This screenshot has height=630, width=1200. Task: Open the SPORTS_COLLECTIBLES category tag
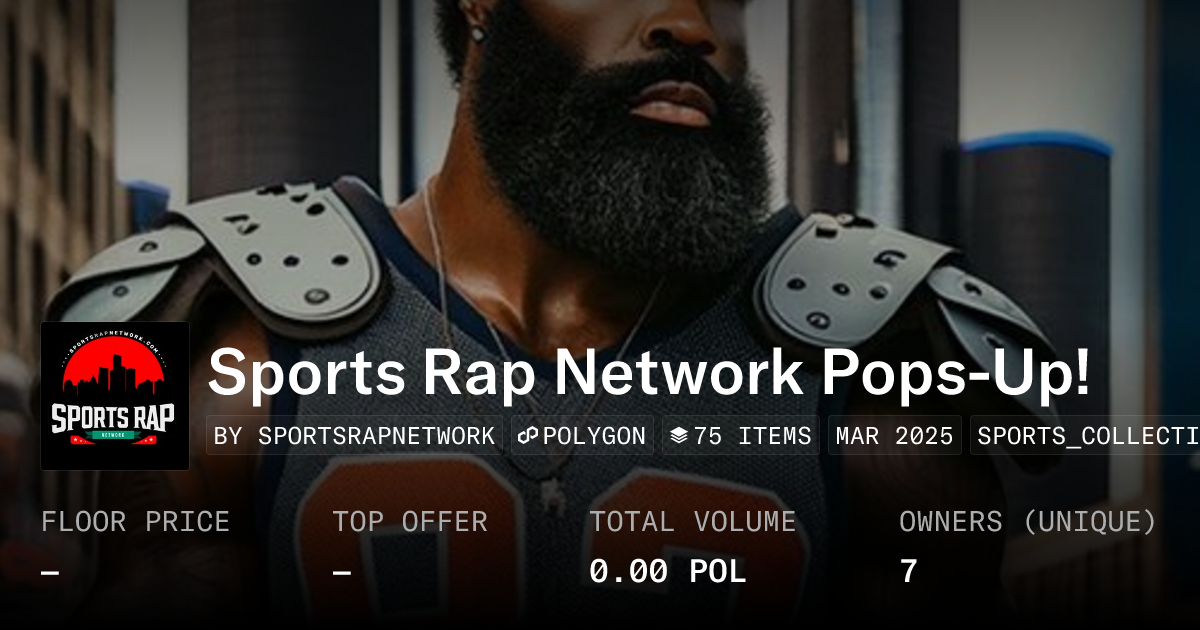pyautogui.click(x=1085, y=436)
